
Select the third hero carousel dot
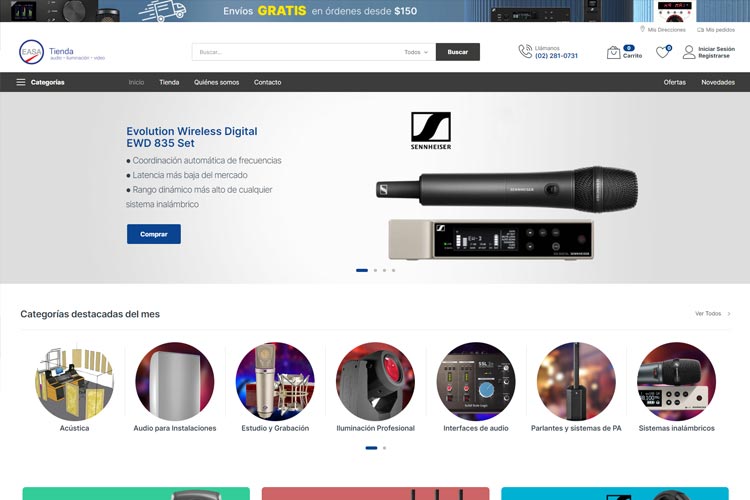385,270
